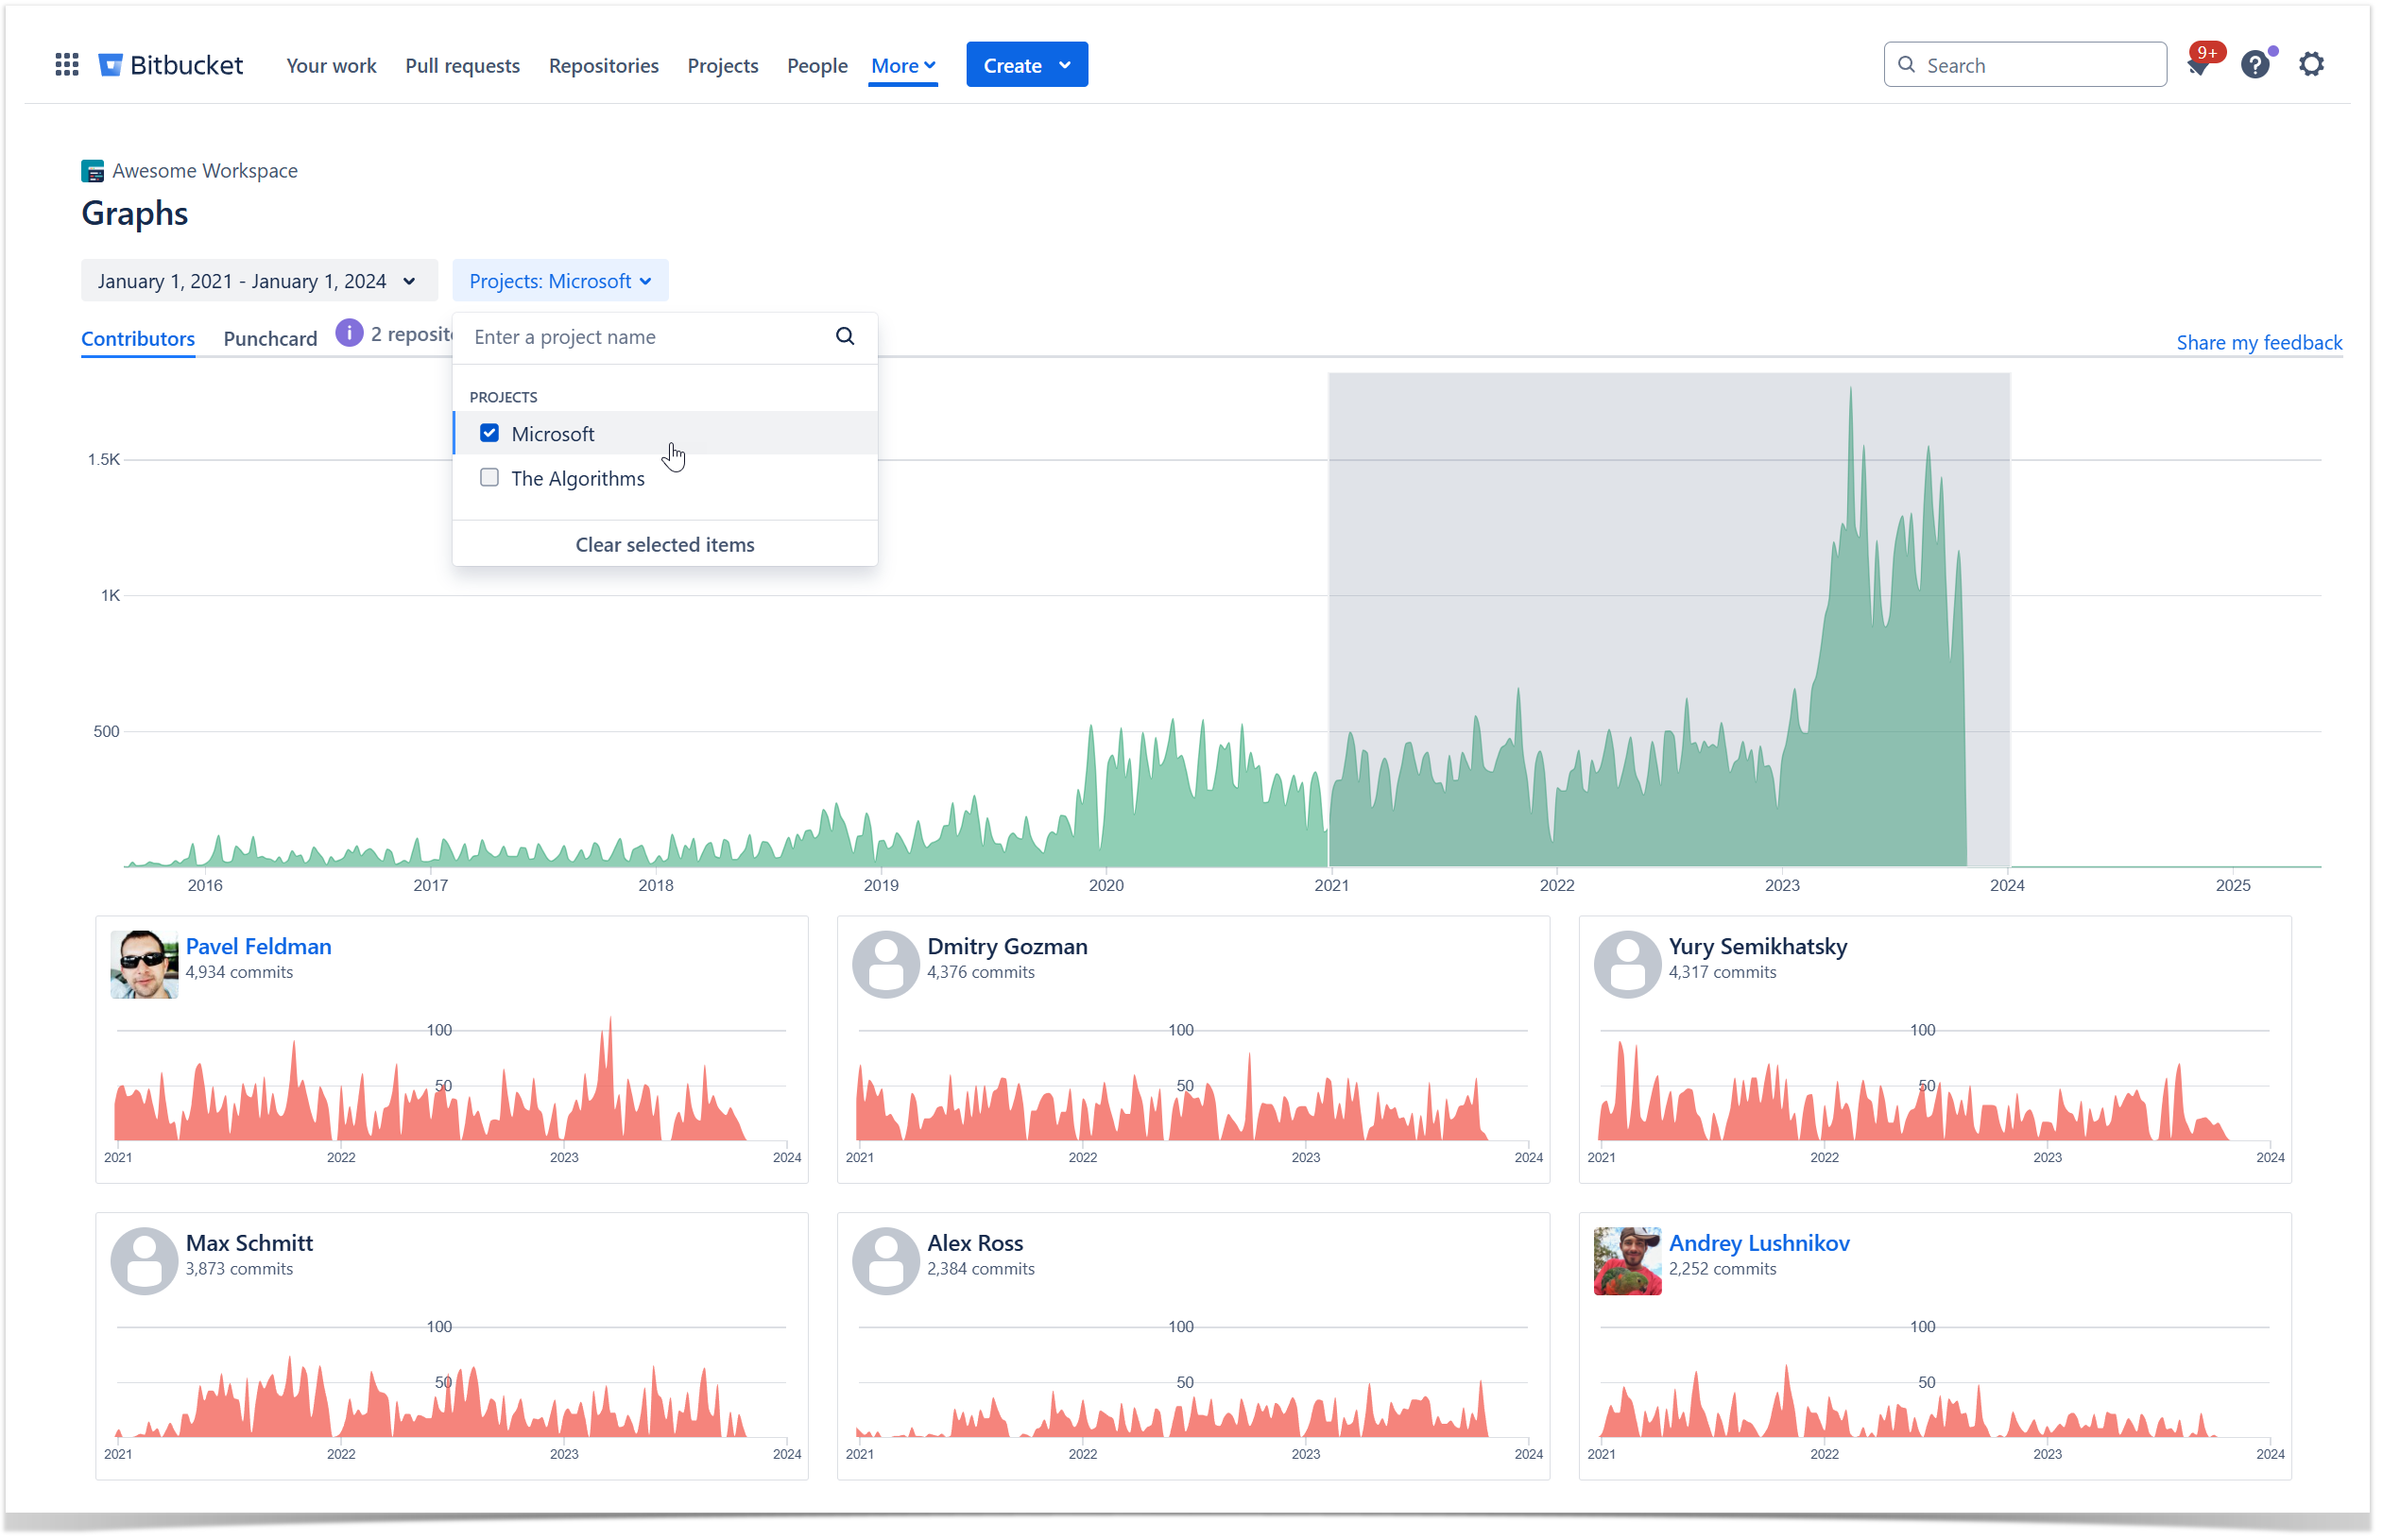Collapse the Projects: Microsoft filter dropdown
This screenshot has width=2383, height=1540.
click(x=560, y=281)
